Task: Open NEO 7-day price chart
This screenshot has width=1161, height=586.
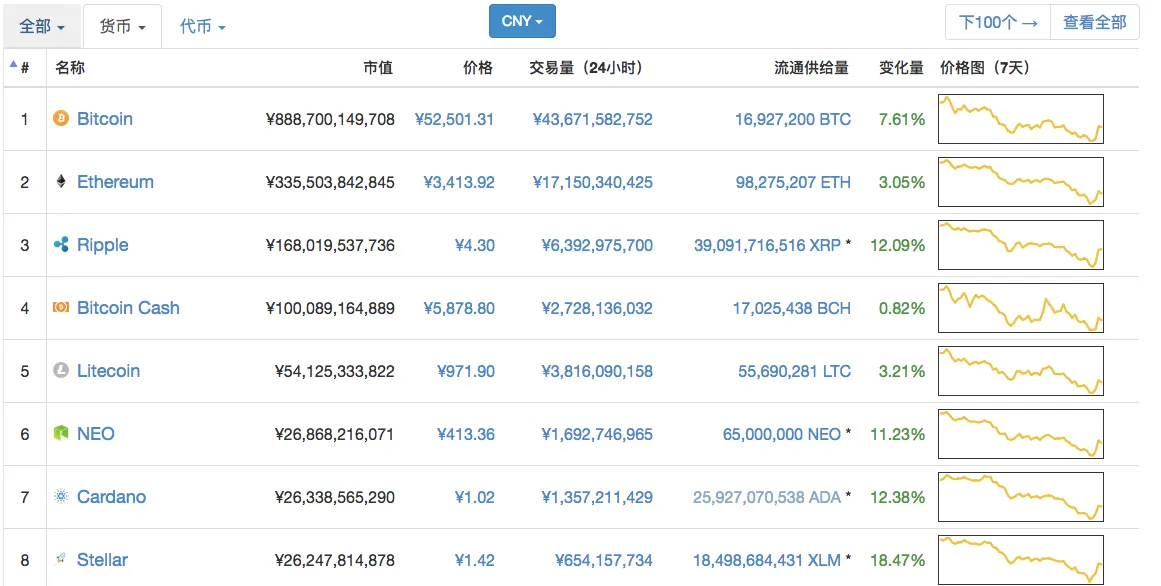Action: click(1020, 433)
